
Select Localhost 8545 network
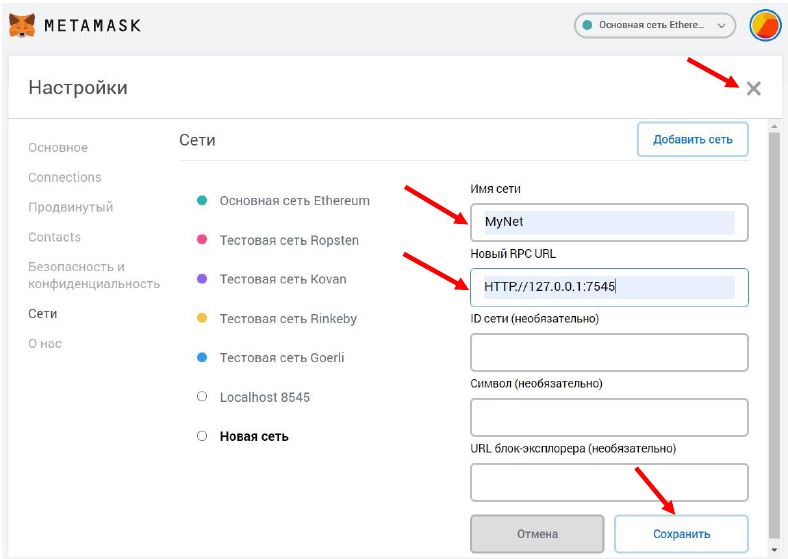pos(264,397)
